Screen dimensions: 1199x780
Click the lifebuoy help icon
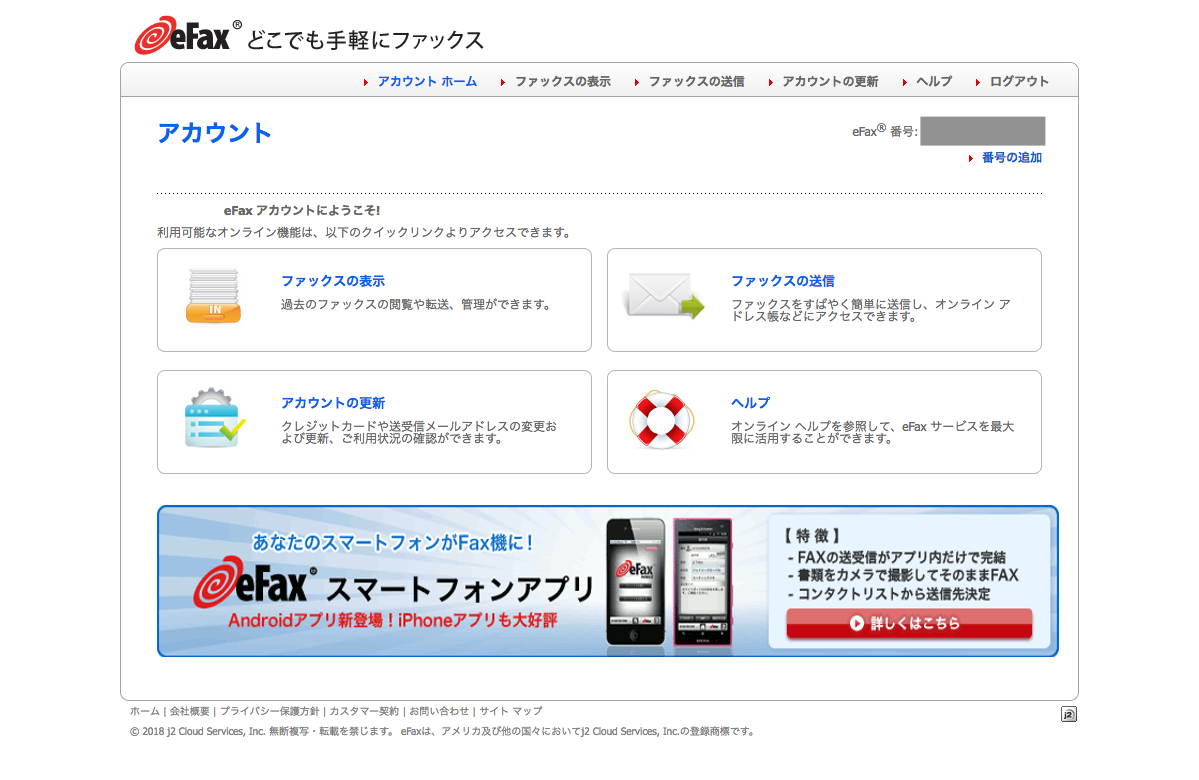(661, 420)
